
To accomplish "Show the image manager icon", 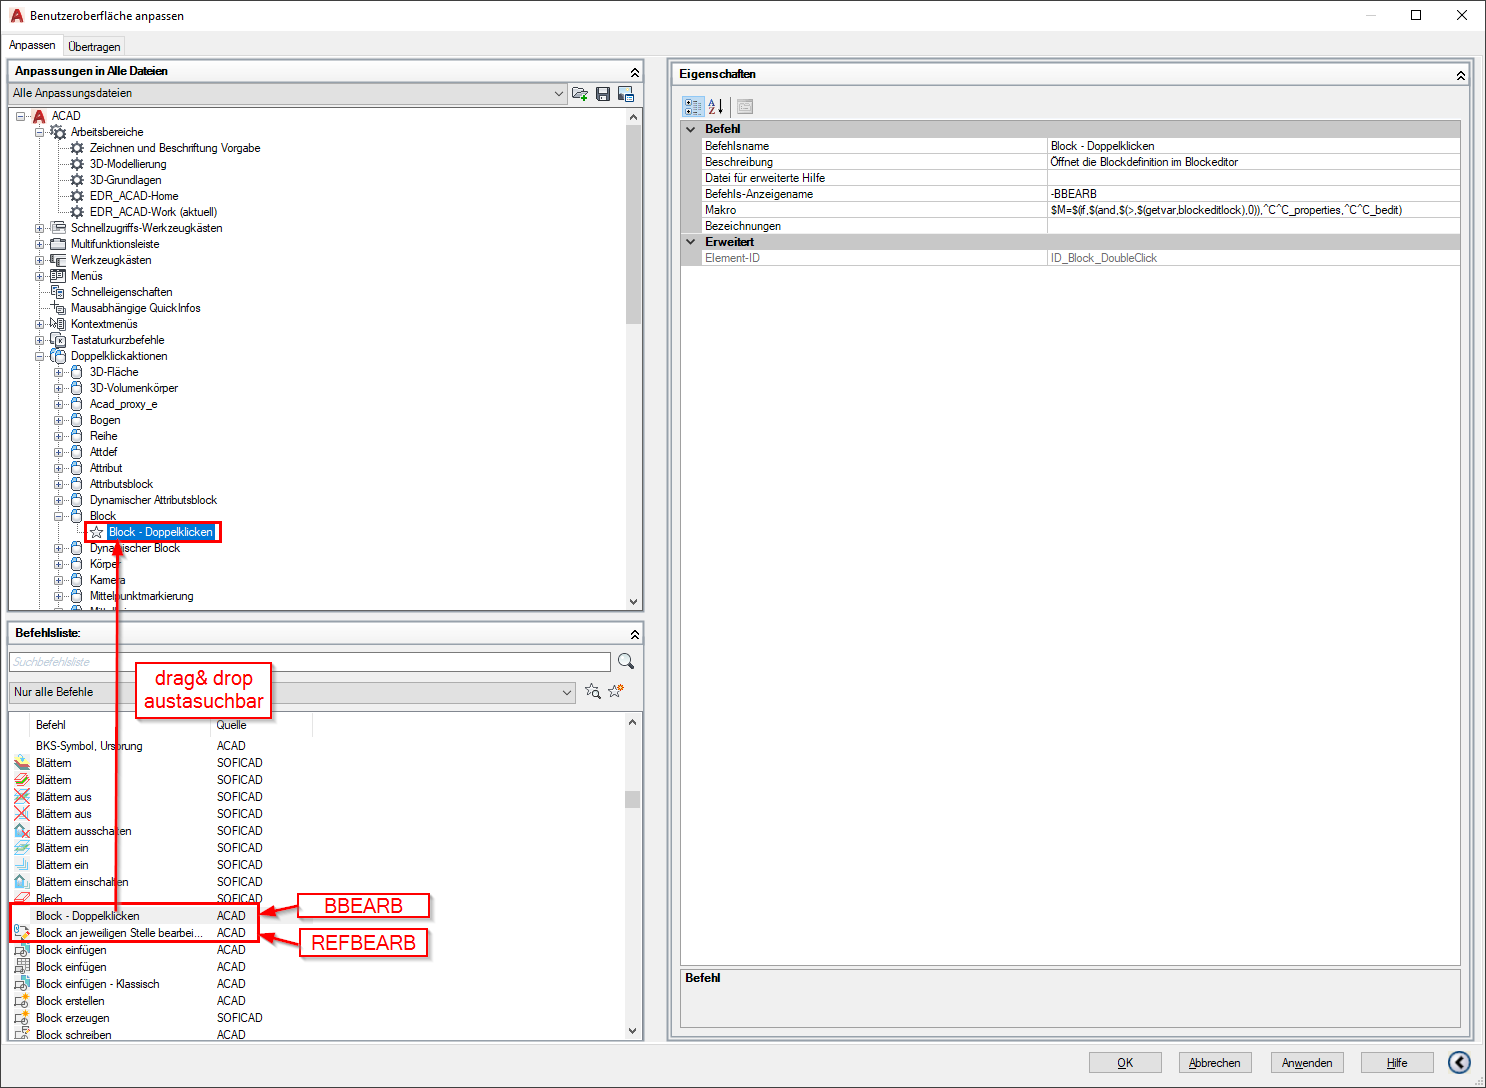I will (x=626, y=93).
